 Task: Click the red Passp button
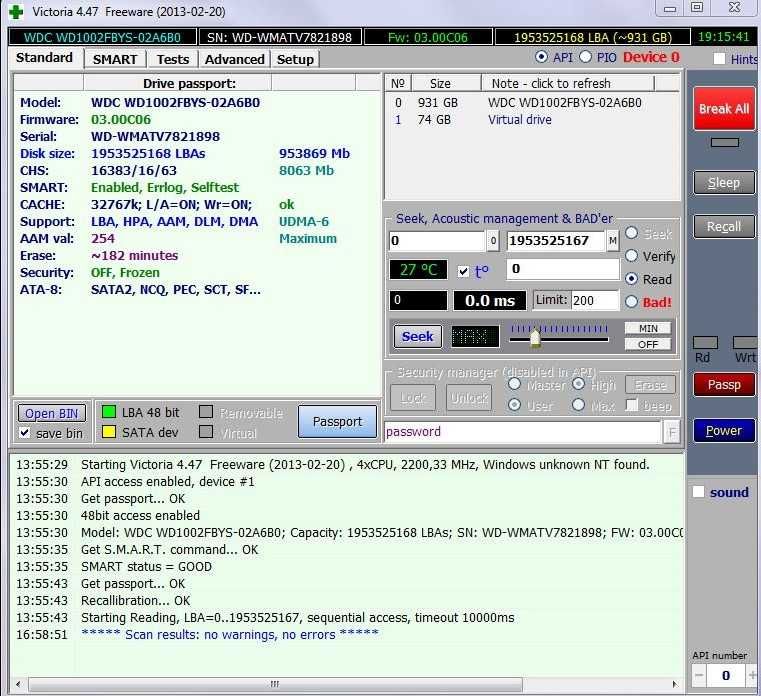pyautogui.click(x=724, y=384)
